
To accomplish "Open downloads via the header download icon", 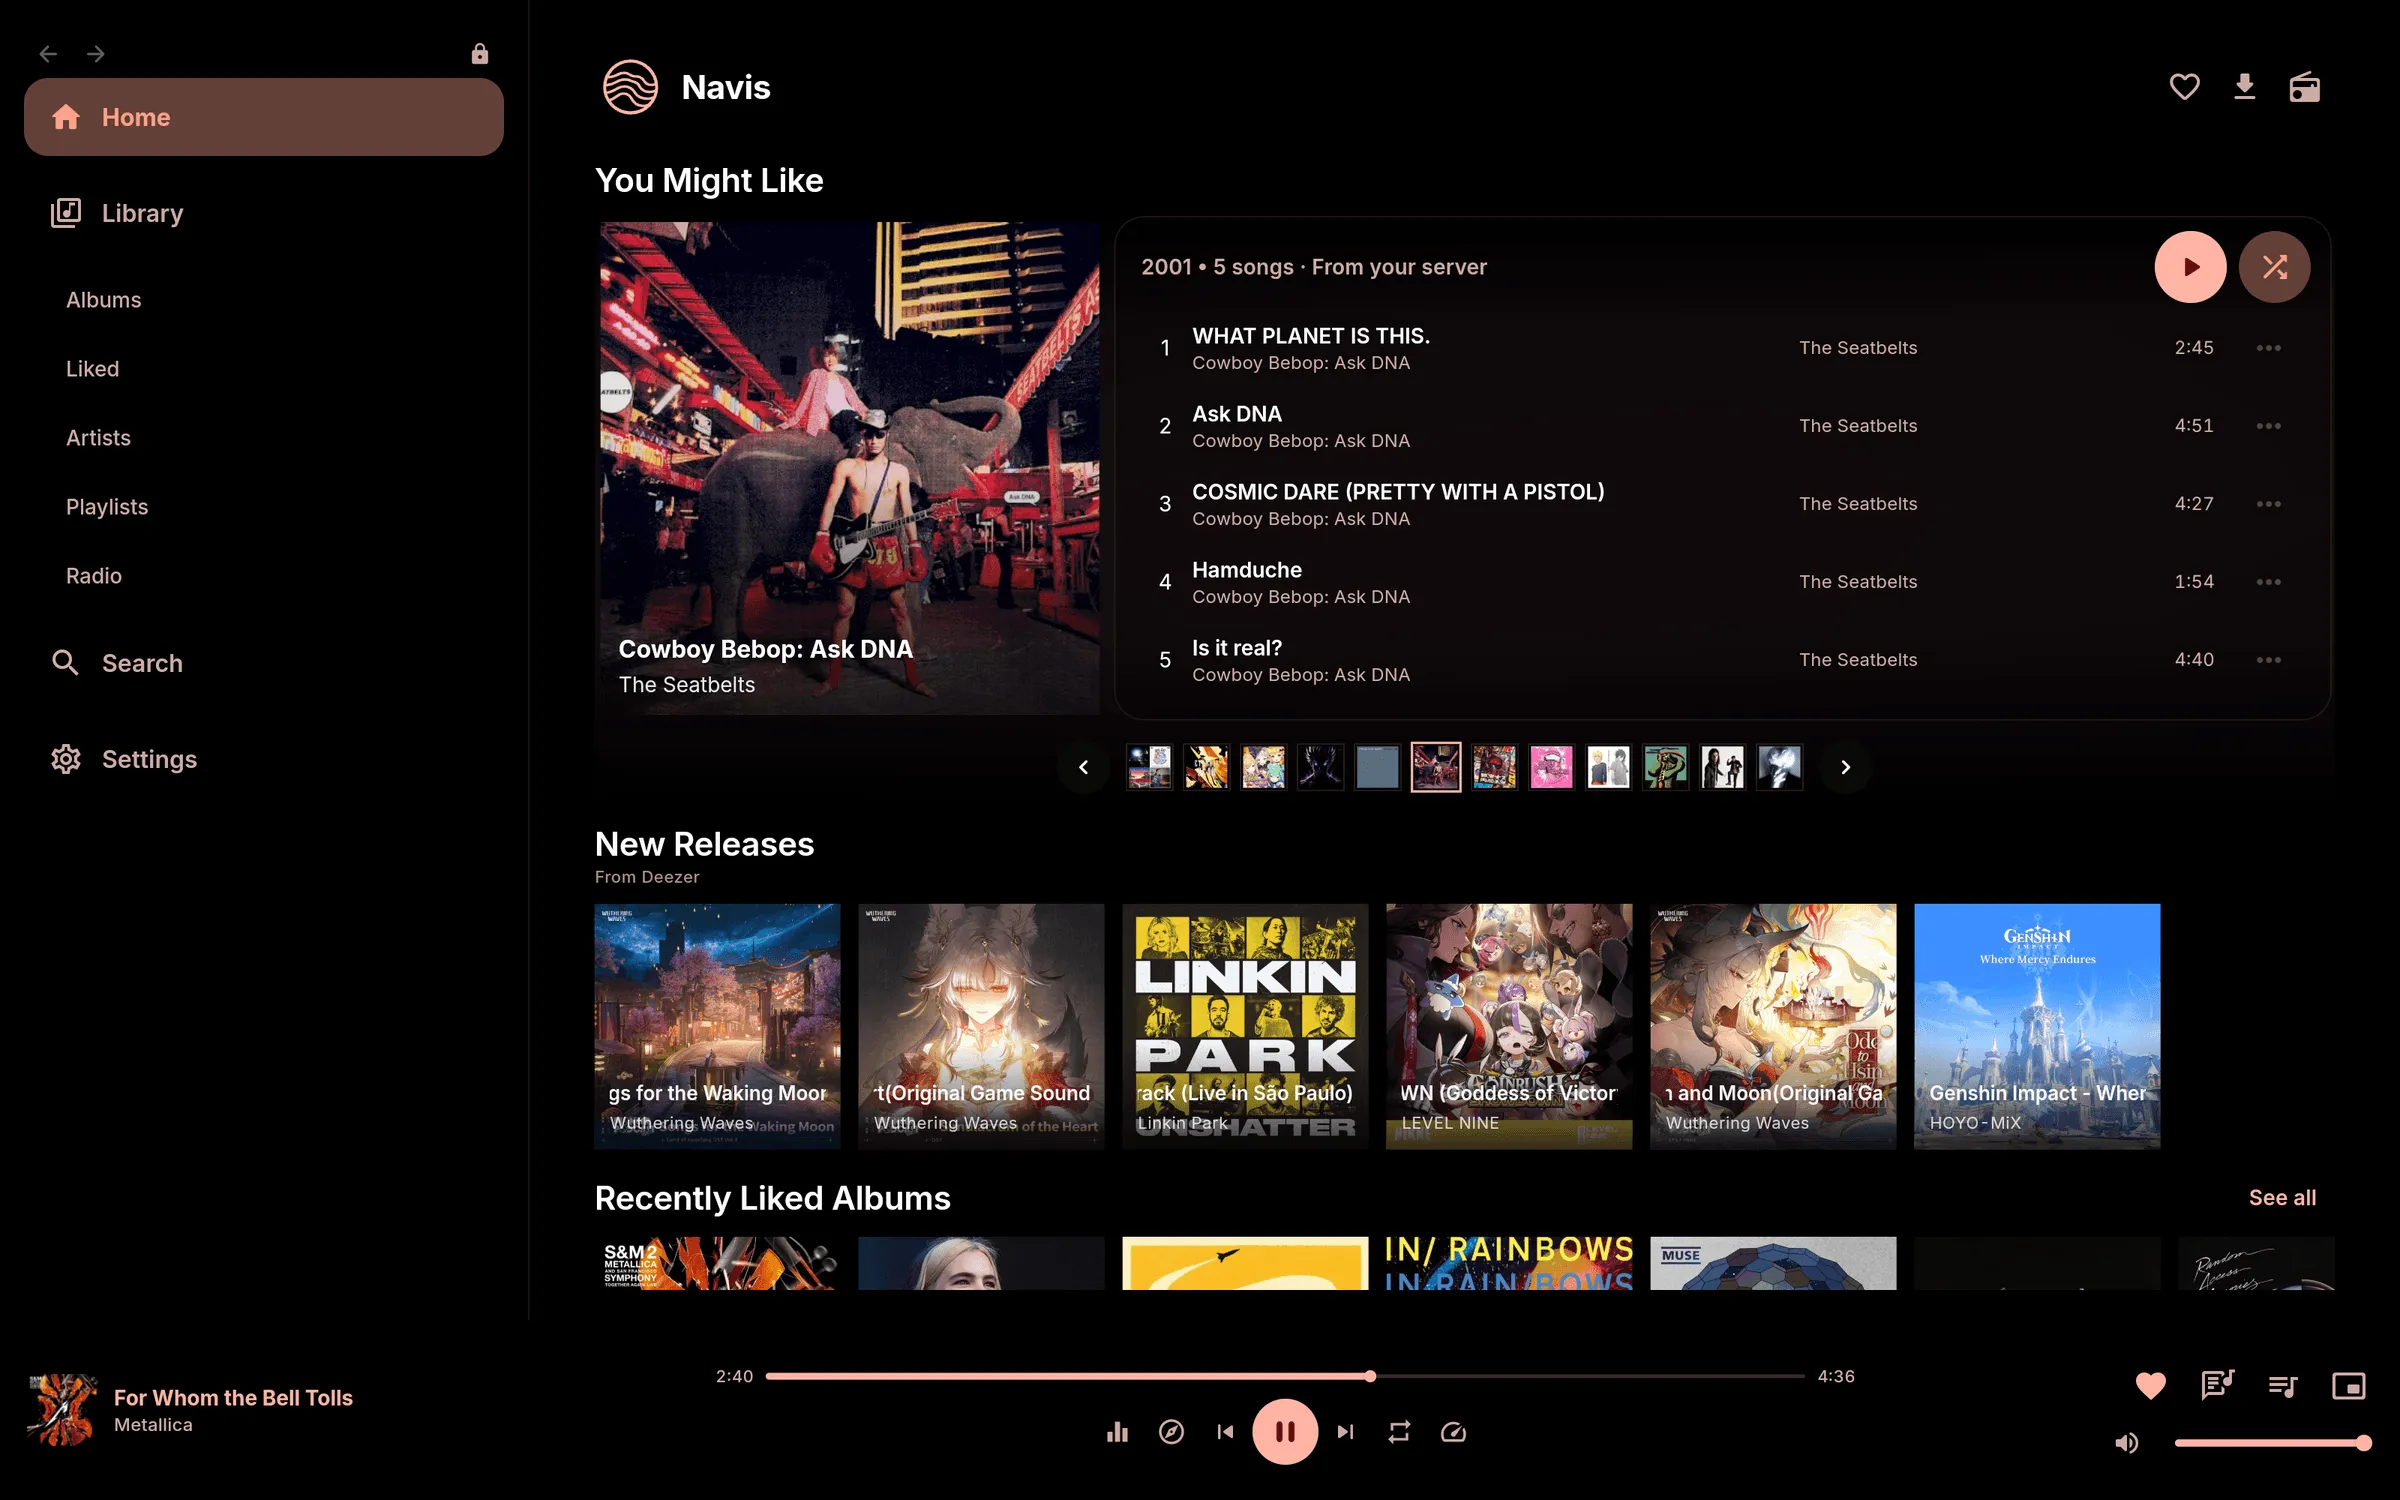I will click(x=2244, y=87).
